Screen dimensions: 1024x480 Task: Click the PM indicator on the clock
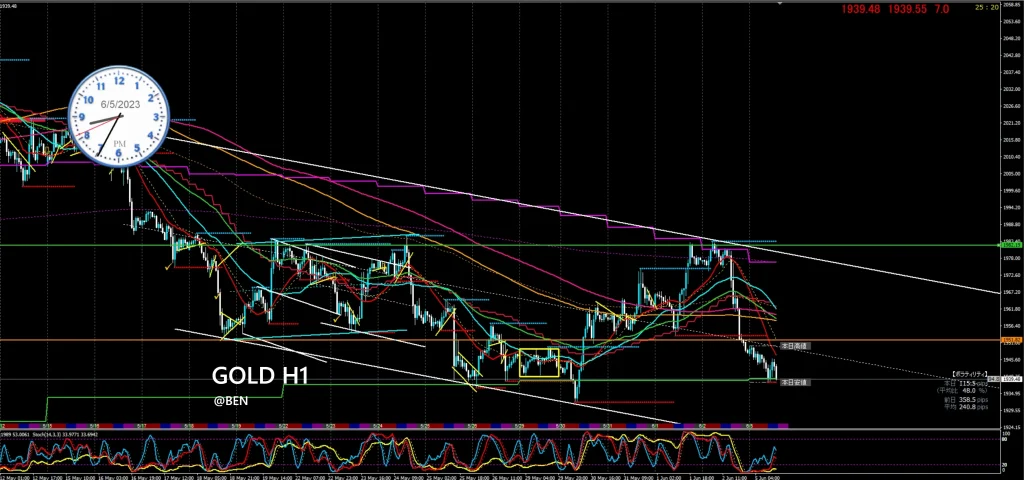(119, 143)
